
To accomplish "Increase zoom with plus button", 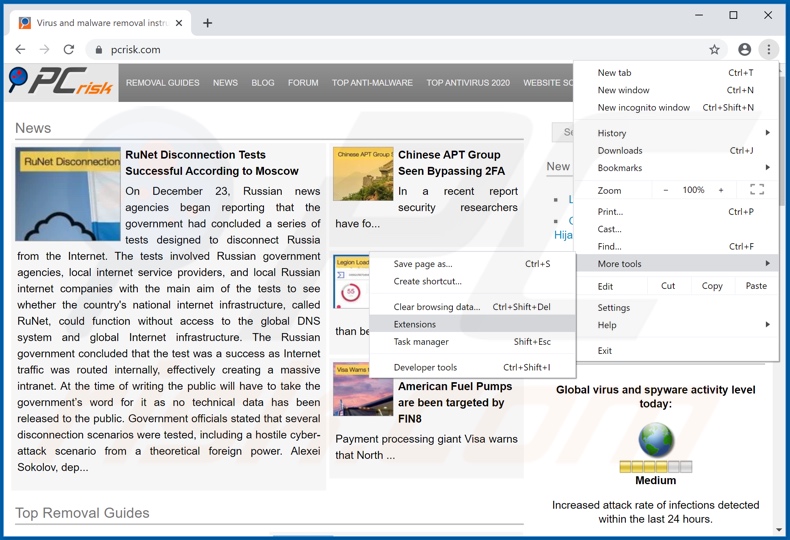I will coord(721,190).
